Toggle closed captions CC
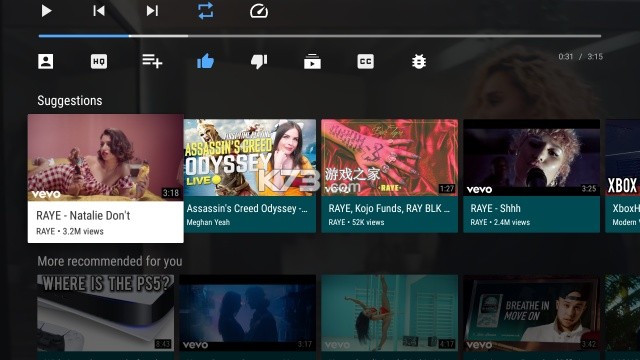This screenshot has height=360, width=640. coord(365,62)
